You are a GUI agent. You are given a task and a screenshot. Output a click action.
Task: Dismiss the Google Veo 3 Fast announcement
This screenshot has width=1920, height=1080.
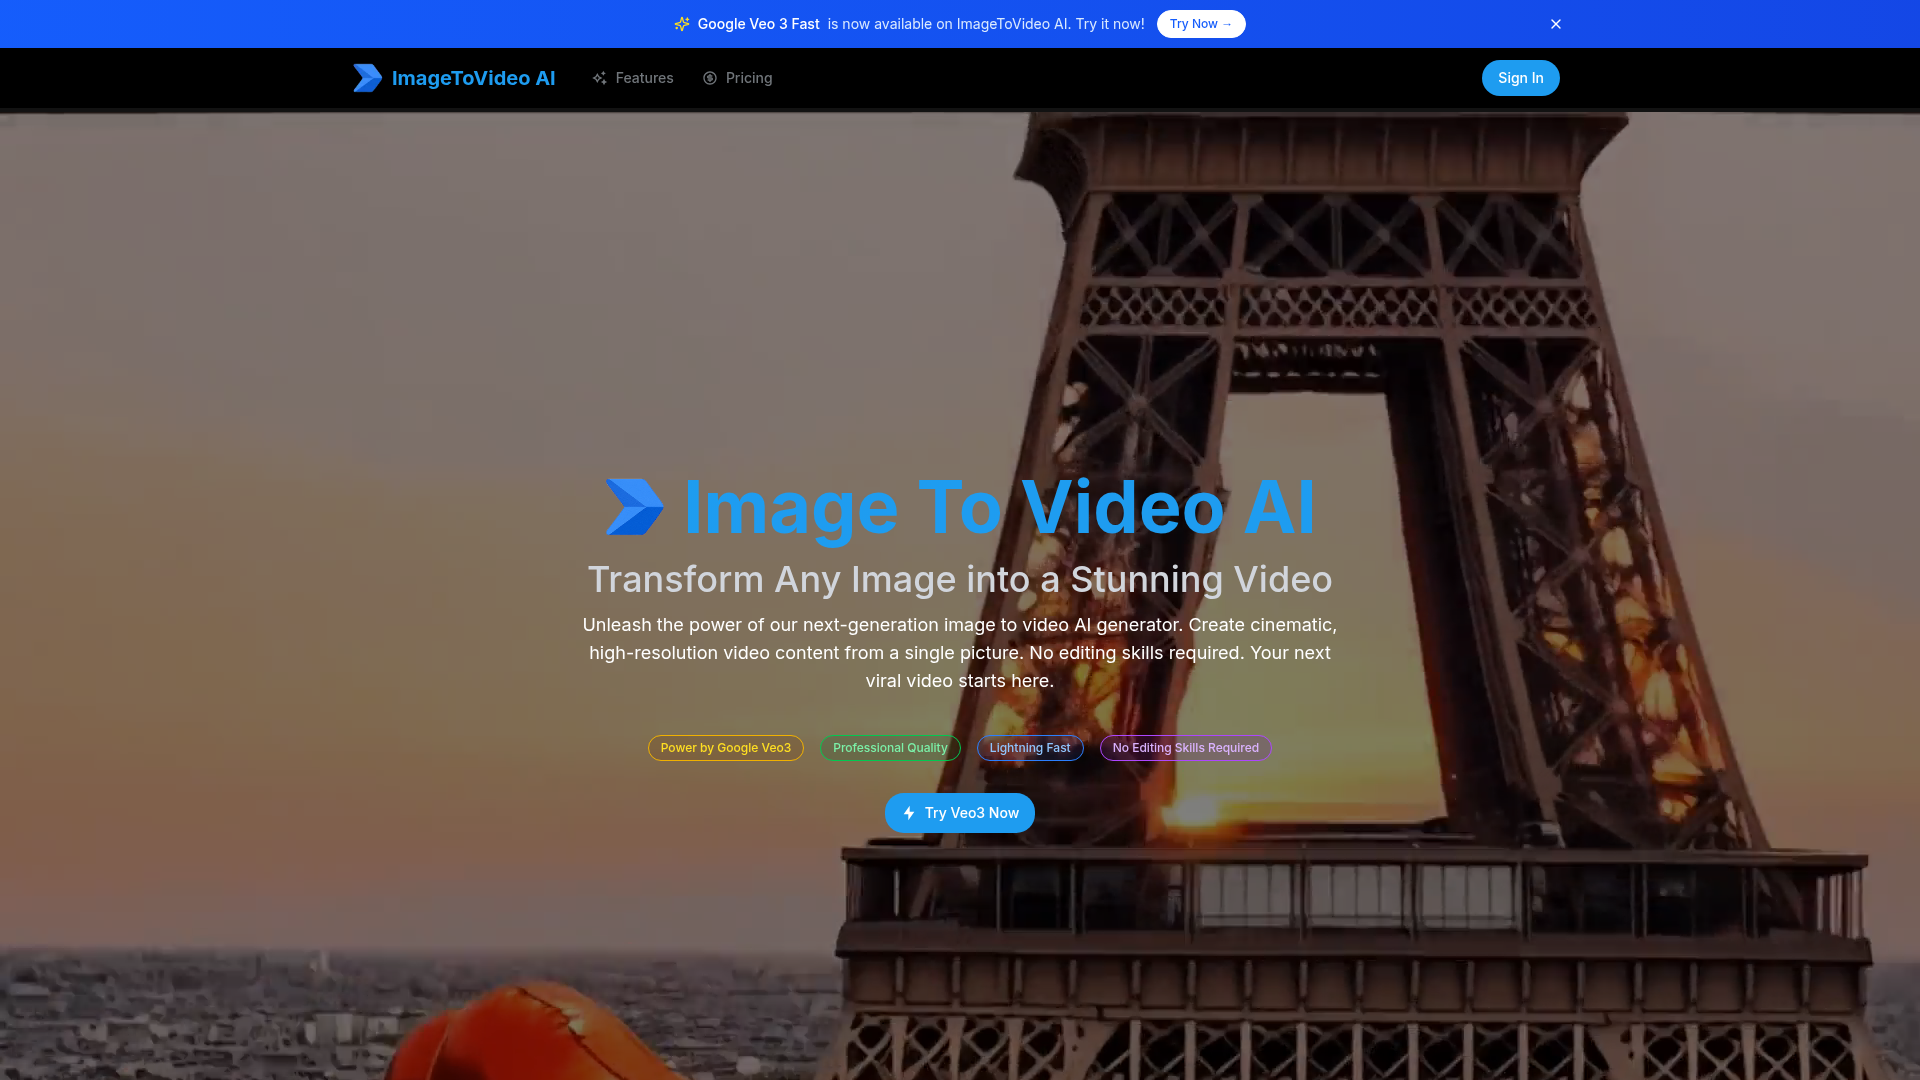(1556, 23)
